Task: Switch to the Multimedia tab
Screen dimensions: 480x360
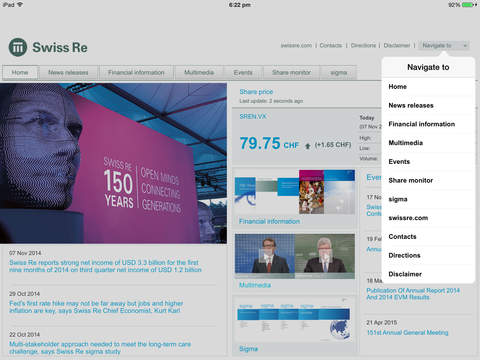Action: click(199, 72)
